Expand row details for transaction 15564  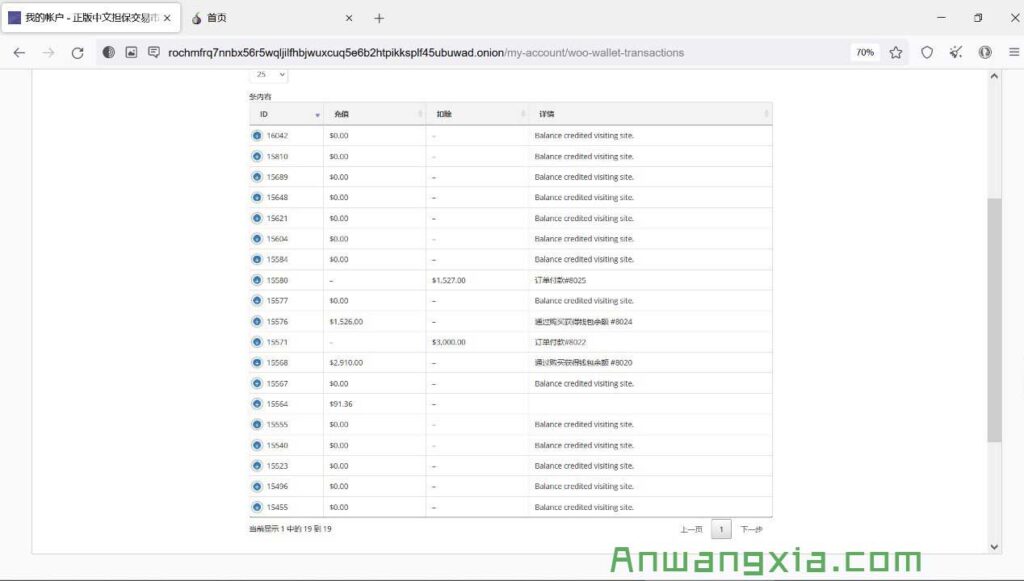click(x=257, y=404)
